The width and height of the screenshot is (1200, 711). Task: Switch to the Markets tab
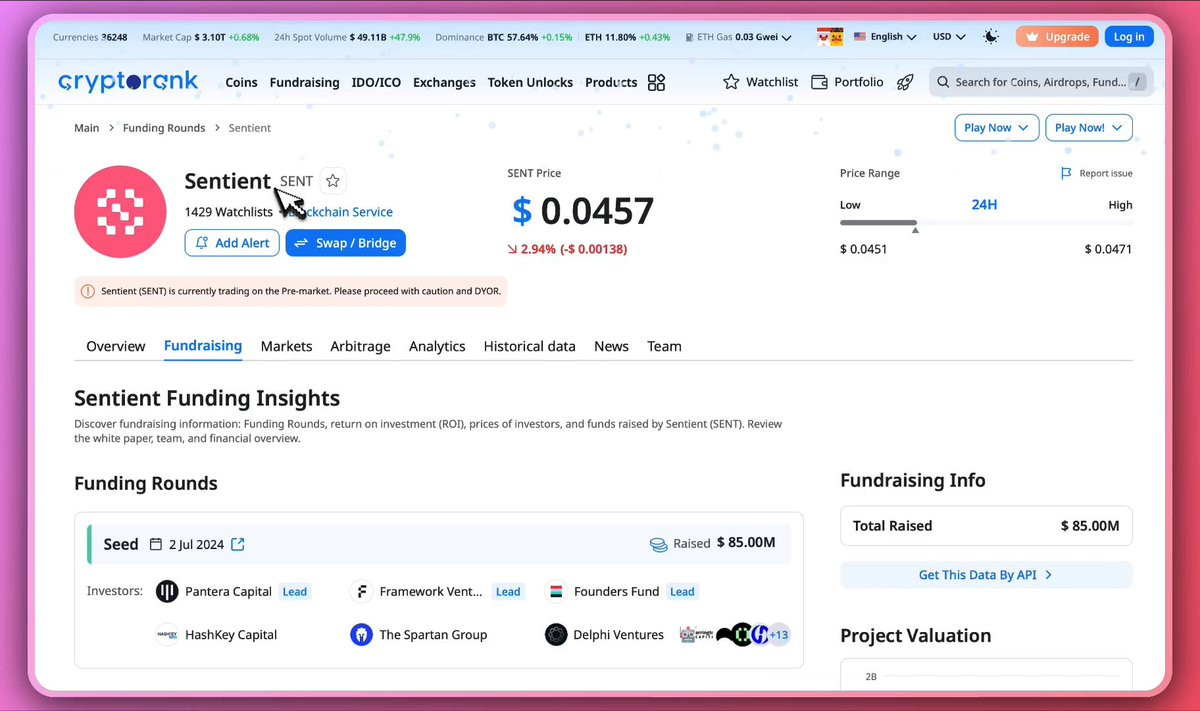(286, 346)
